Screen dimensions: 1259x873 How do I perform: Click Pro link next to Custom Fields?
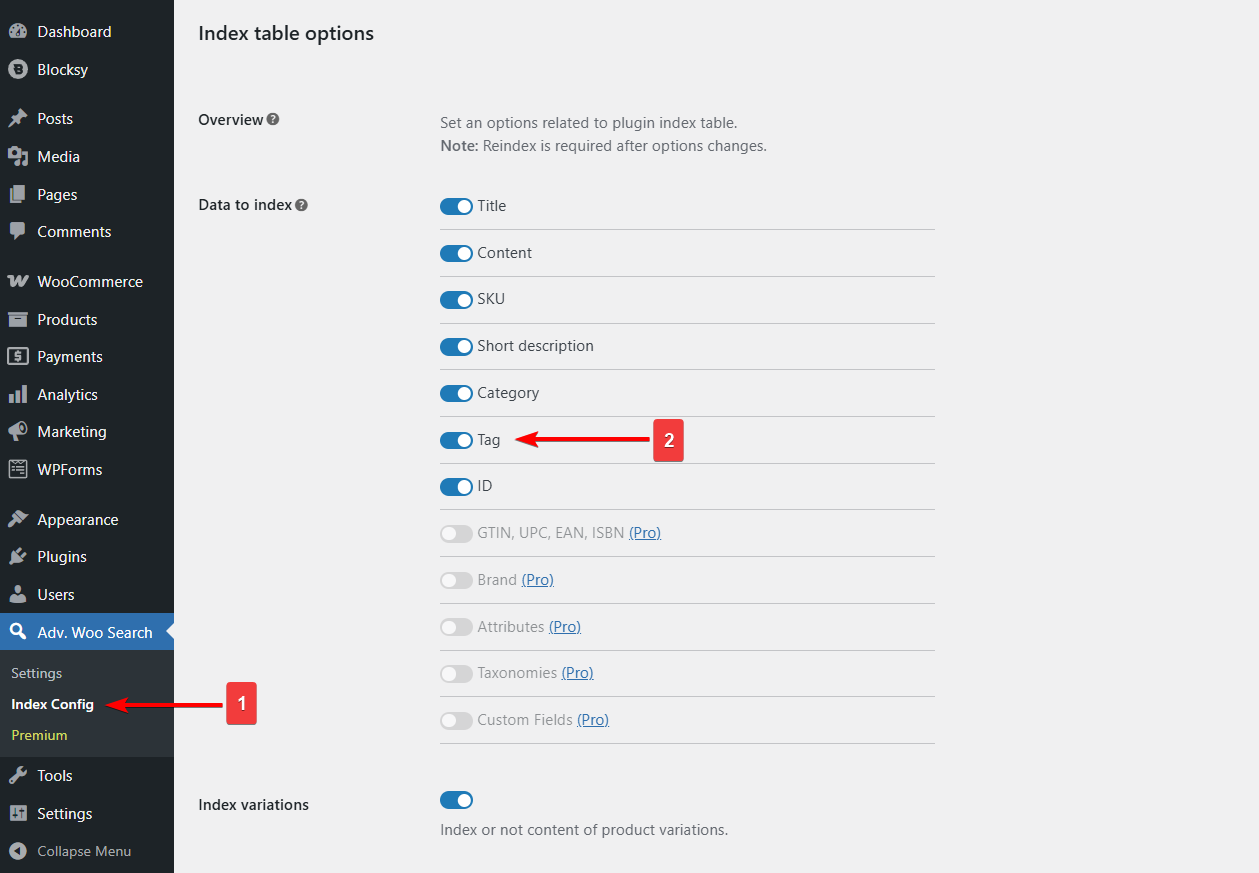click(x=593, y=720)
